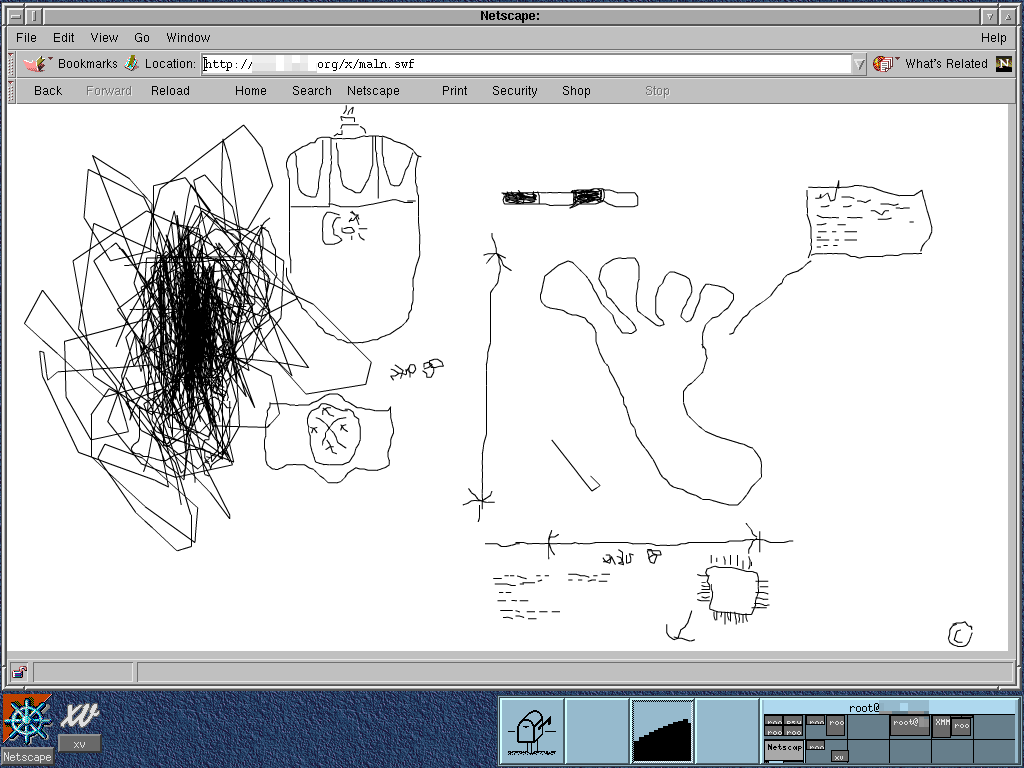The width and height of the screenshot is (1024, 768).
Task: Click the Back button
Action: click(48, 91)
